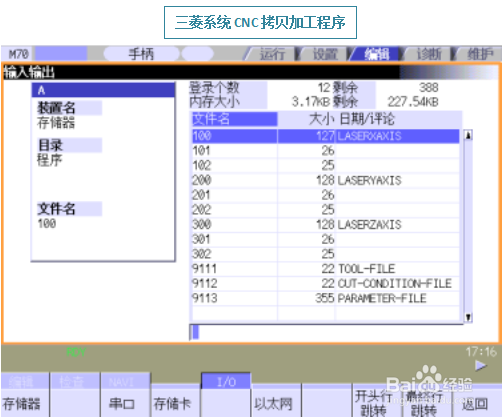This screenshot has height=419, width=504.
Task: Click the 手柄 mode indicator
Action: pyautogui.click(x=141, y=54)
